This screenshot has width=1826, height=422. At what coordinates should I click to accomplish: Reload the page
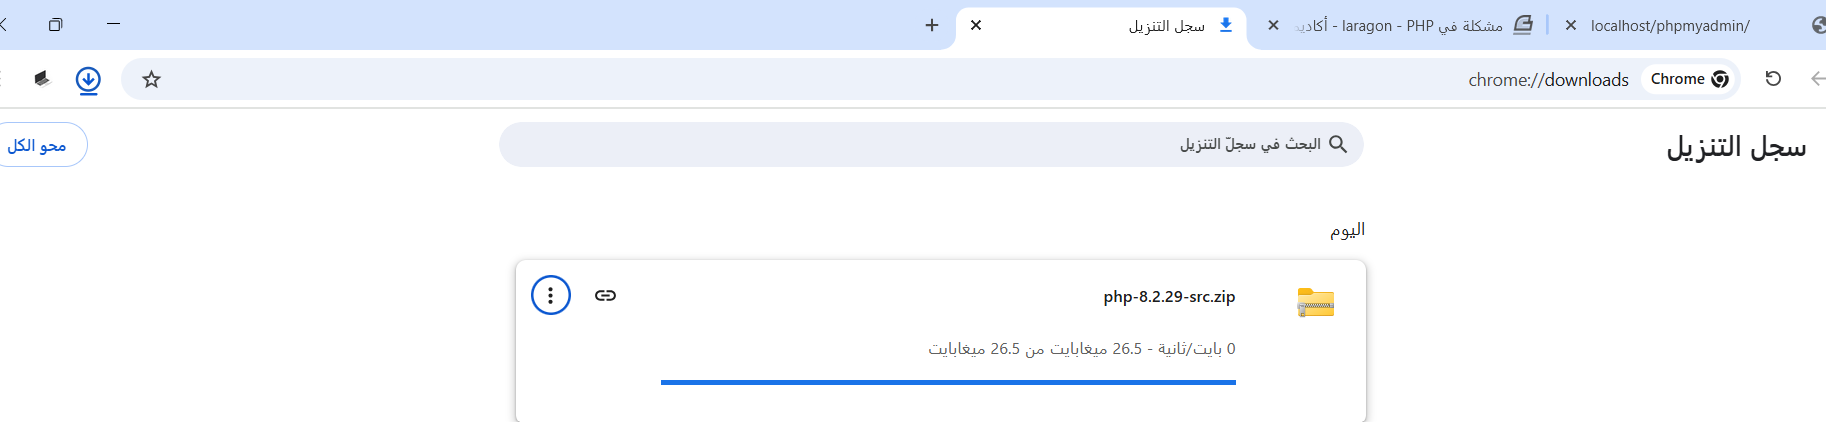click(1773, 79)
